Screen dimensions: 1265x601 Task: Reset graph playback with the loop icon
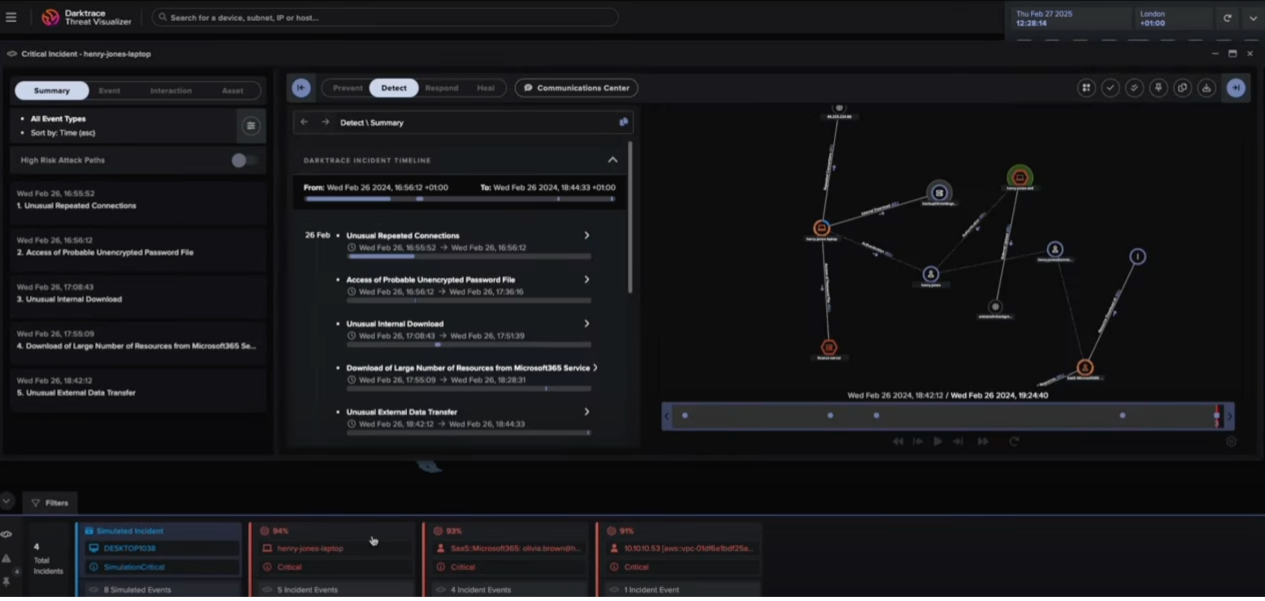click(x=1014, y=441)
